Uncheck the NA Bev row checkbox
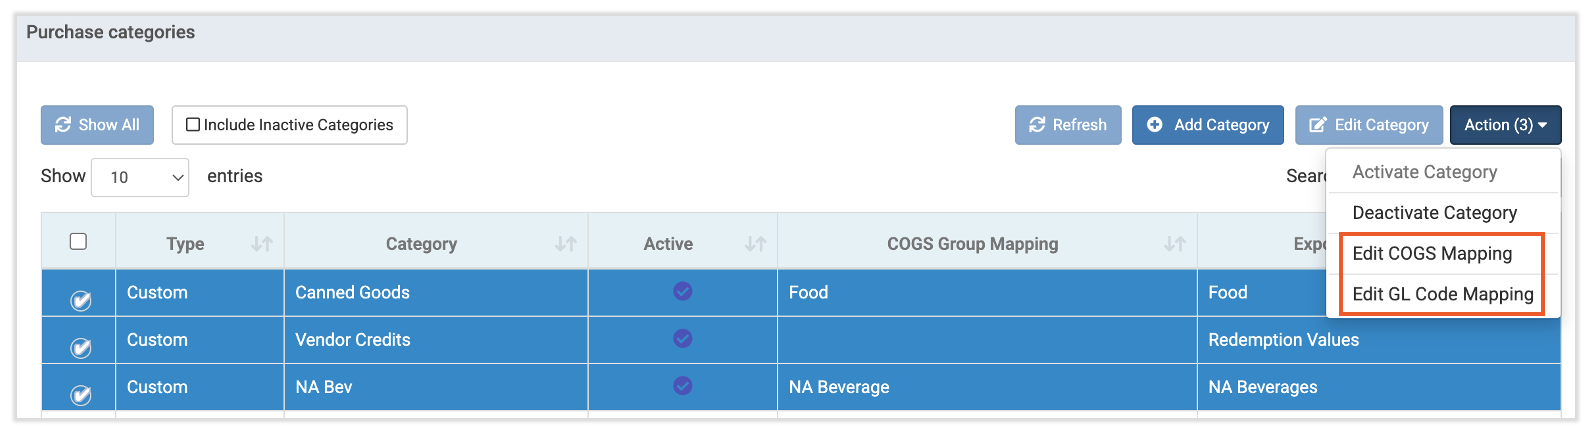 [80, 395]
